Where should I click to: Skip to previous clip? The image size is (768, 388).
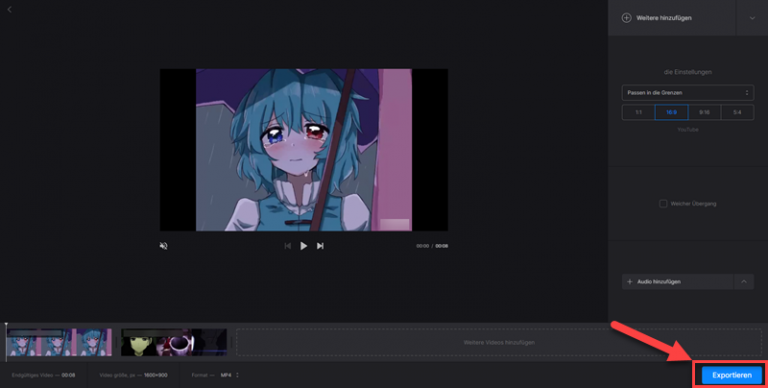[288, 246]
